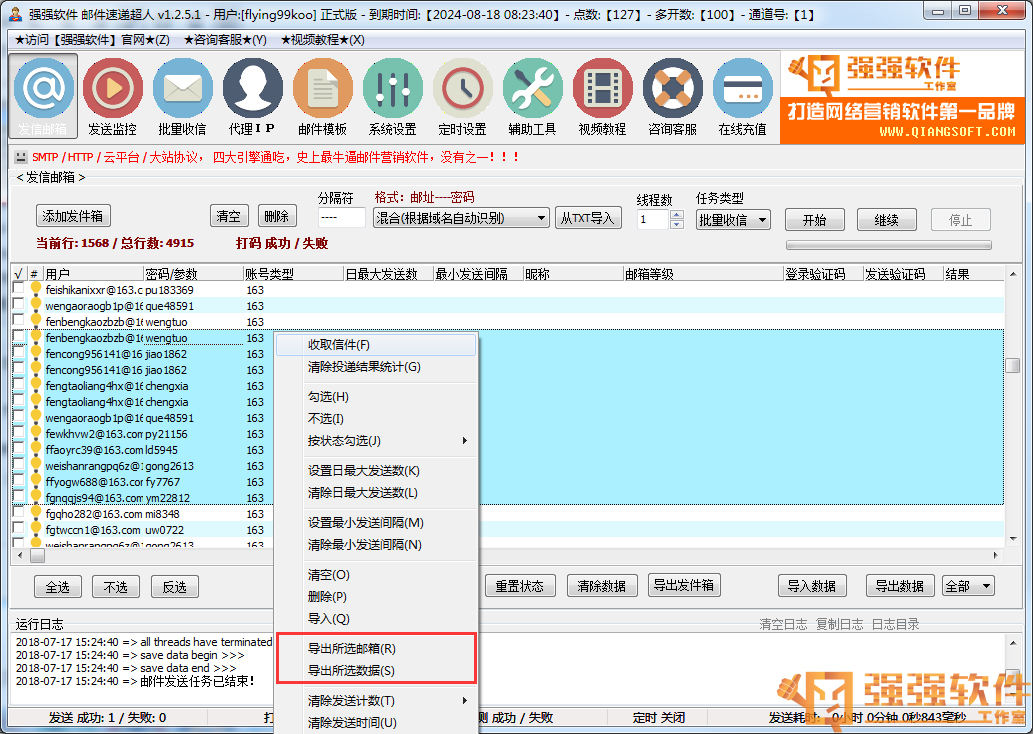Screen dimensions: 1033x734
Task: Choose 删除(P) in the context menu
Action: pos(376,596)
